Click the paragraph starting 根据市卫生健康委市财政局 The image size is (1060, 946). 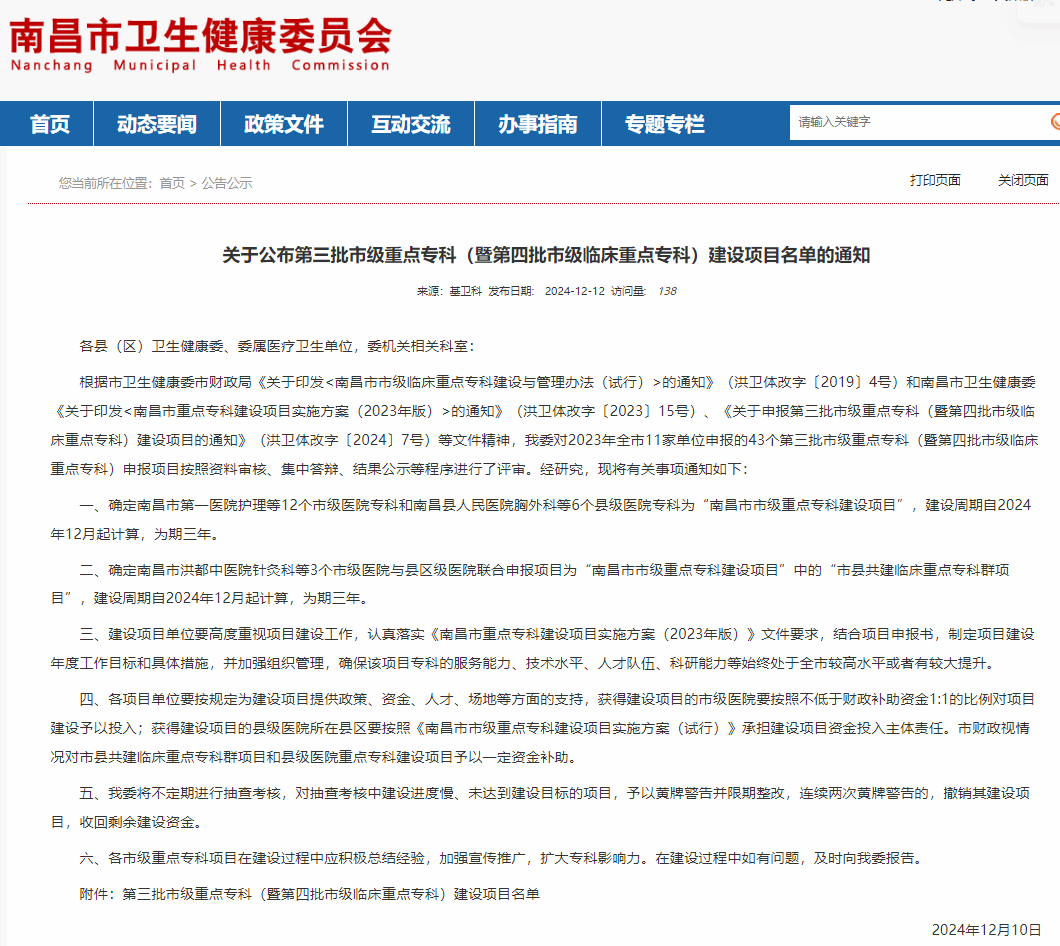544,425
